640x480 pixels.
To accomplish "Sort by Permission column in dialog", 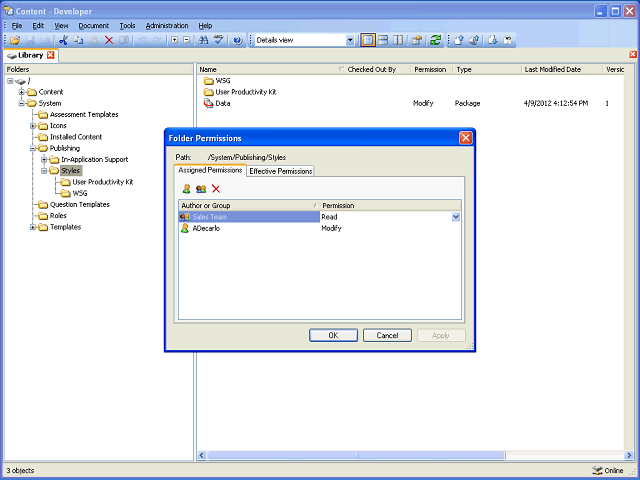I will pos(391,205).
